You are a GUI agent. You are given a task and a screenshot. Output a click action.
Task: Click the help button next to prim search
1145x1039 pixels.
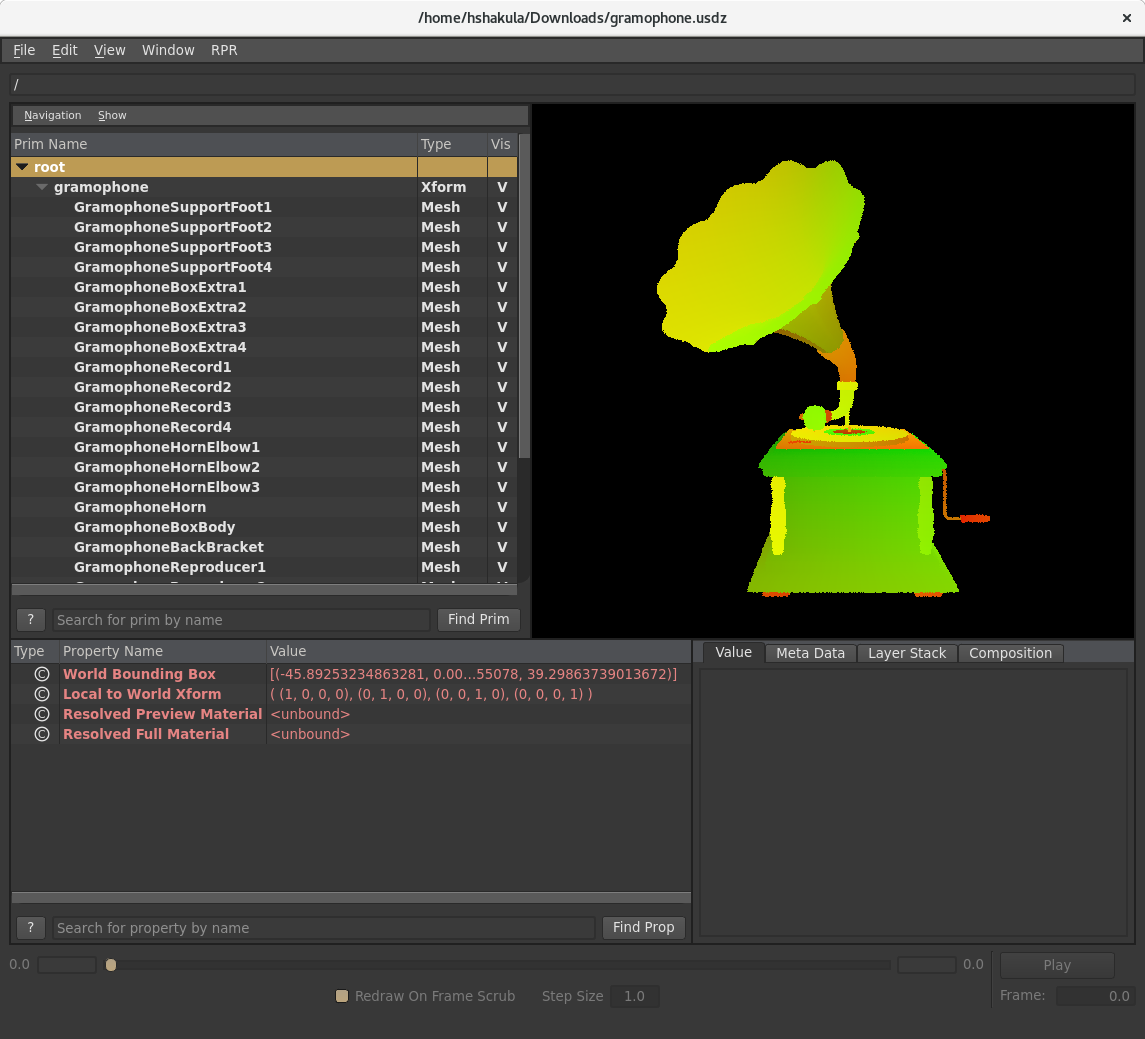(x=31, y=620)
